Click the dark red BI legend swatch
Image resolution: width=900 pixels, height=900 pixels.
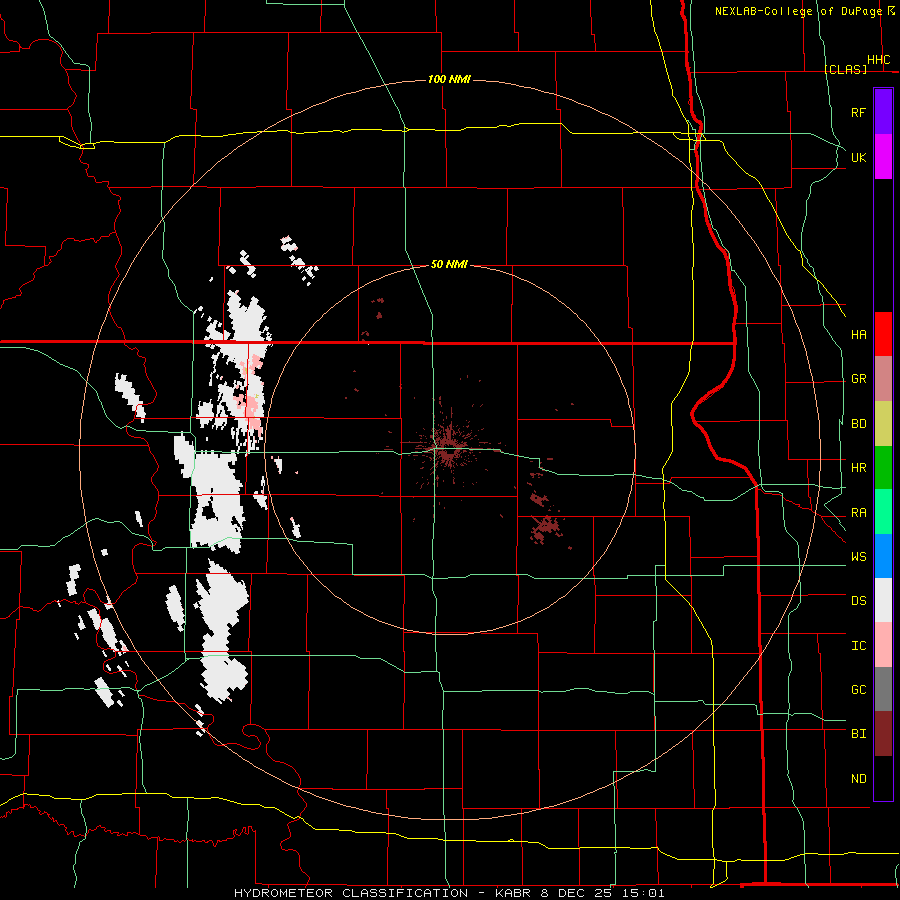pos(883,734)
